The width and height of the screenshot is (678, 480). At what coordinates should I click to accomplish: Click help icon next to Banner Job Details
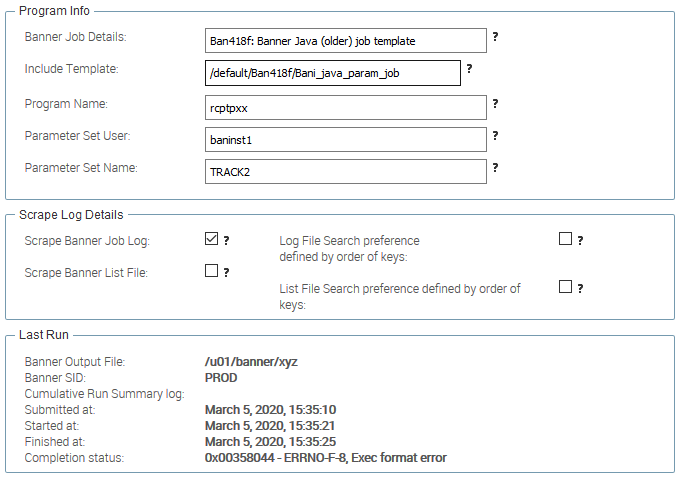[495, 37]
